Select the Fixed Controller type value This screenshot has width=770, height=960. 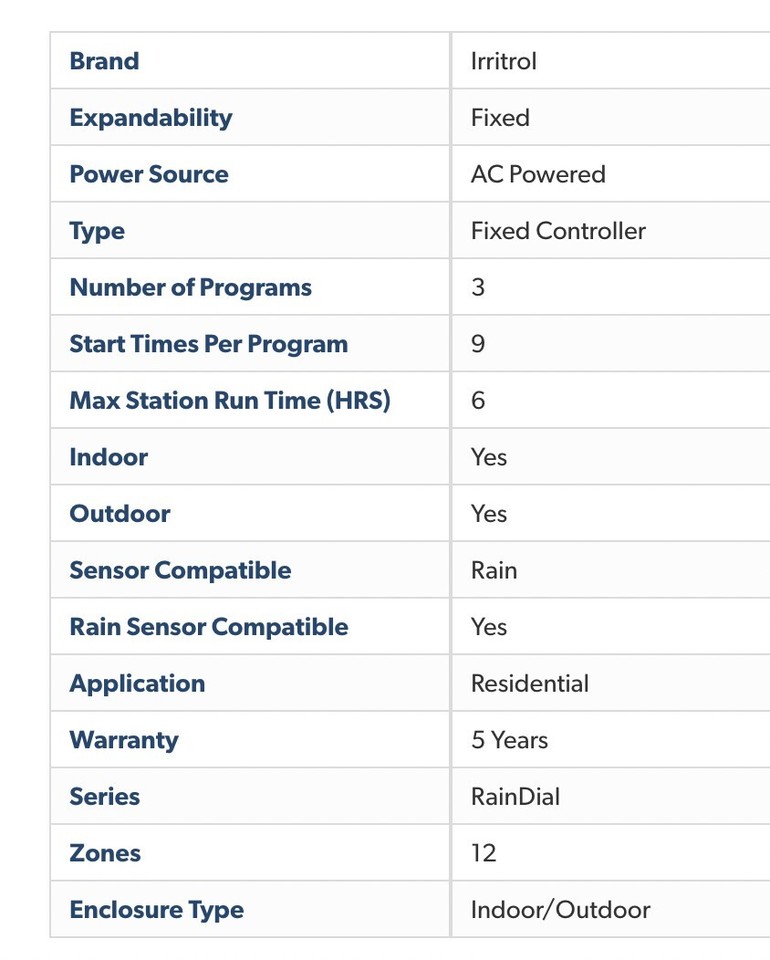click(x=558, y=231)
